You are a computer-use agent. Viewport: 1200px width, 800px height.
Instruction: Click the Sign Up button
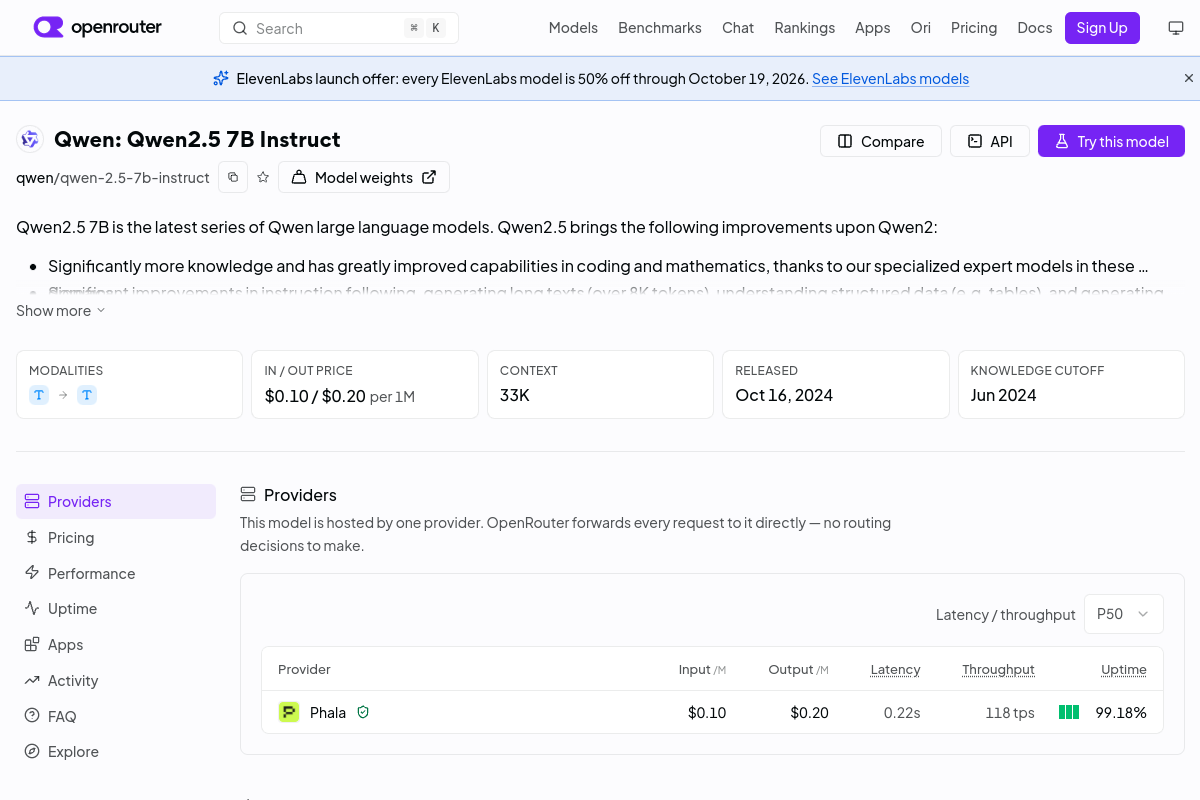(1102, 28)
